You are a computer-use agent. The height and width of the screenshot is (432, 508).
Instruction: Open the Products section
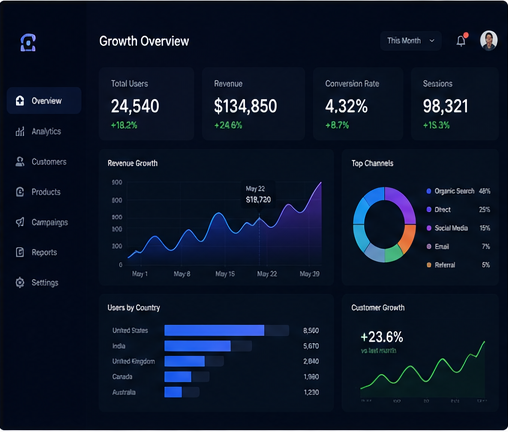pos(38,192)
